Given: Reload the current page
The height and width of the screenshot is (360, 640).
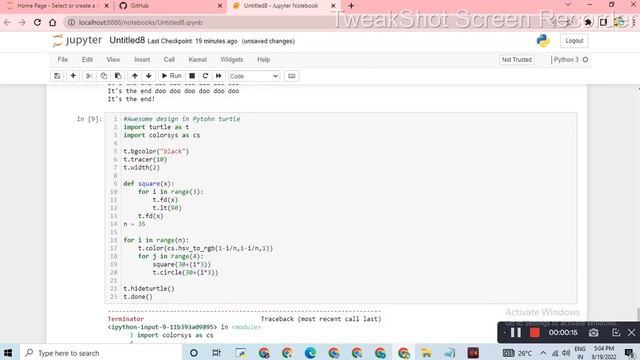Looking at the screenshot, I should pyautogui.click(x=37, y=22).
